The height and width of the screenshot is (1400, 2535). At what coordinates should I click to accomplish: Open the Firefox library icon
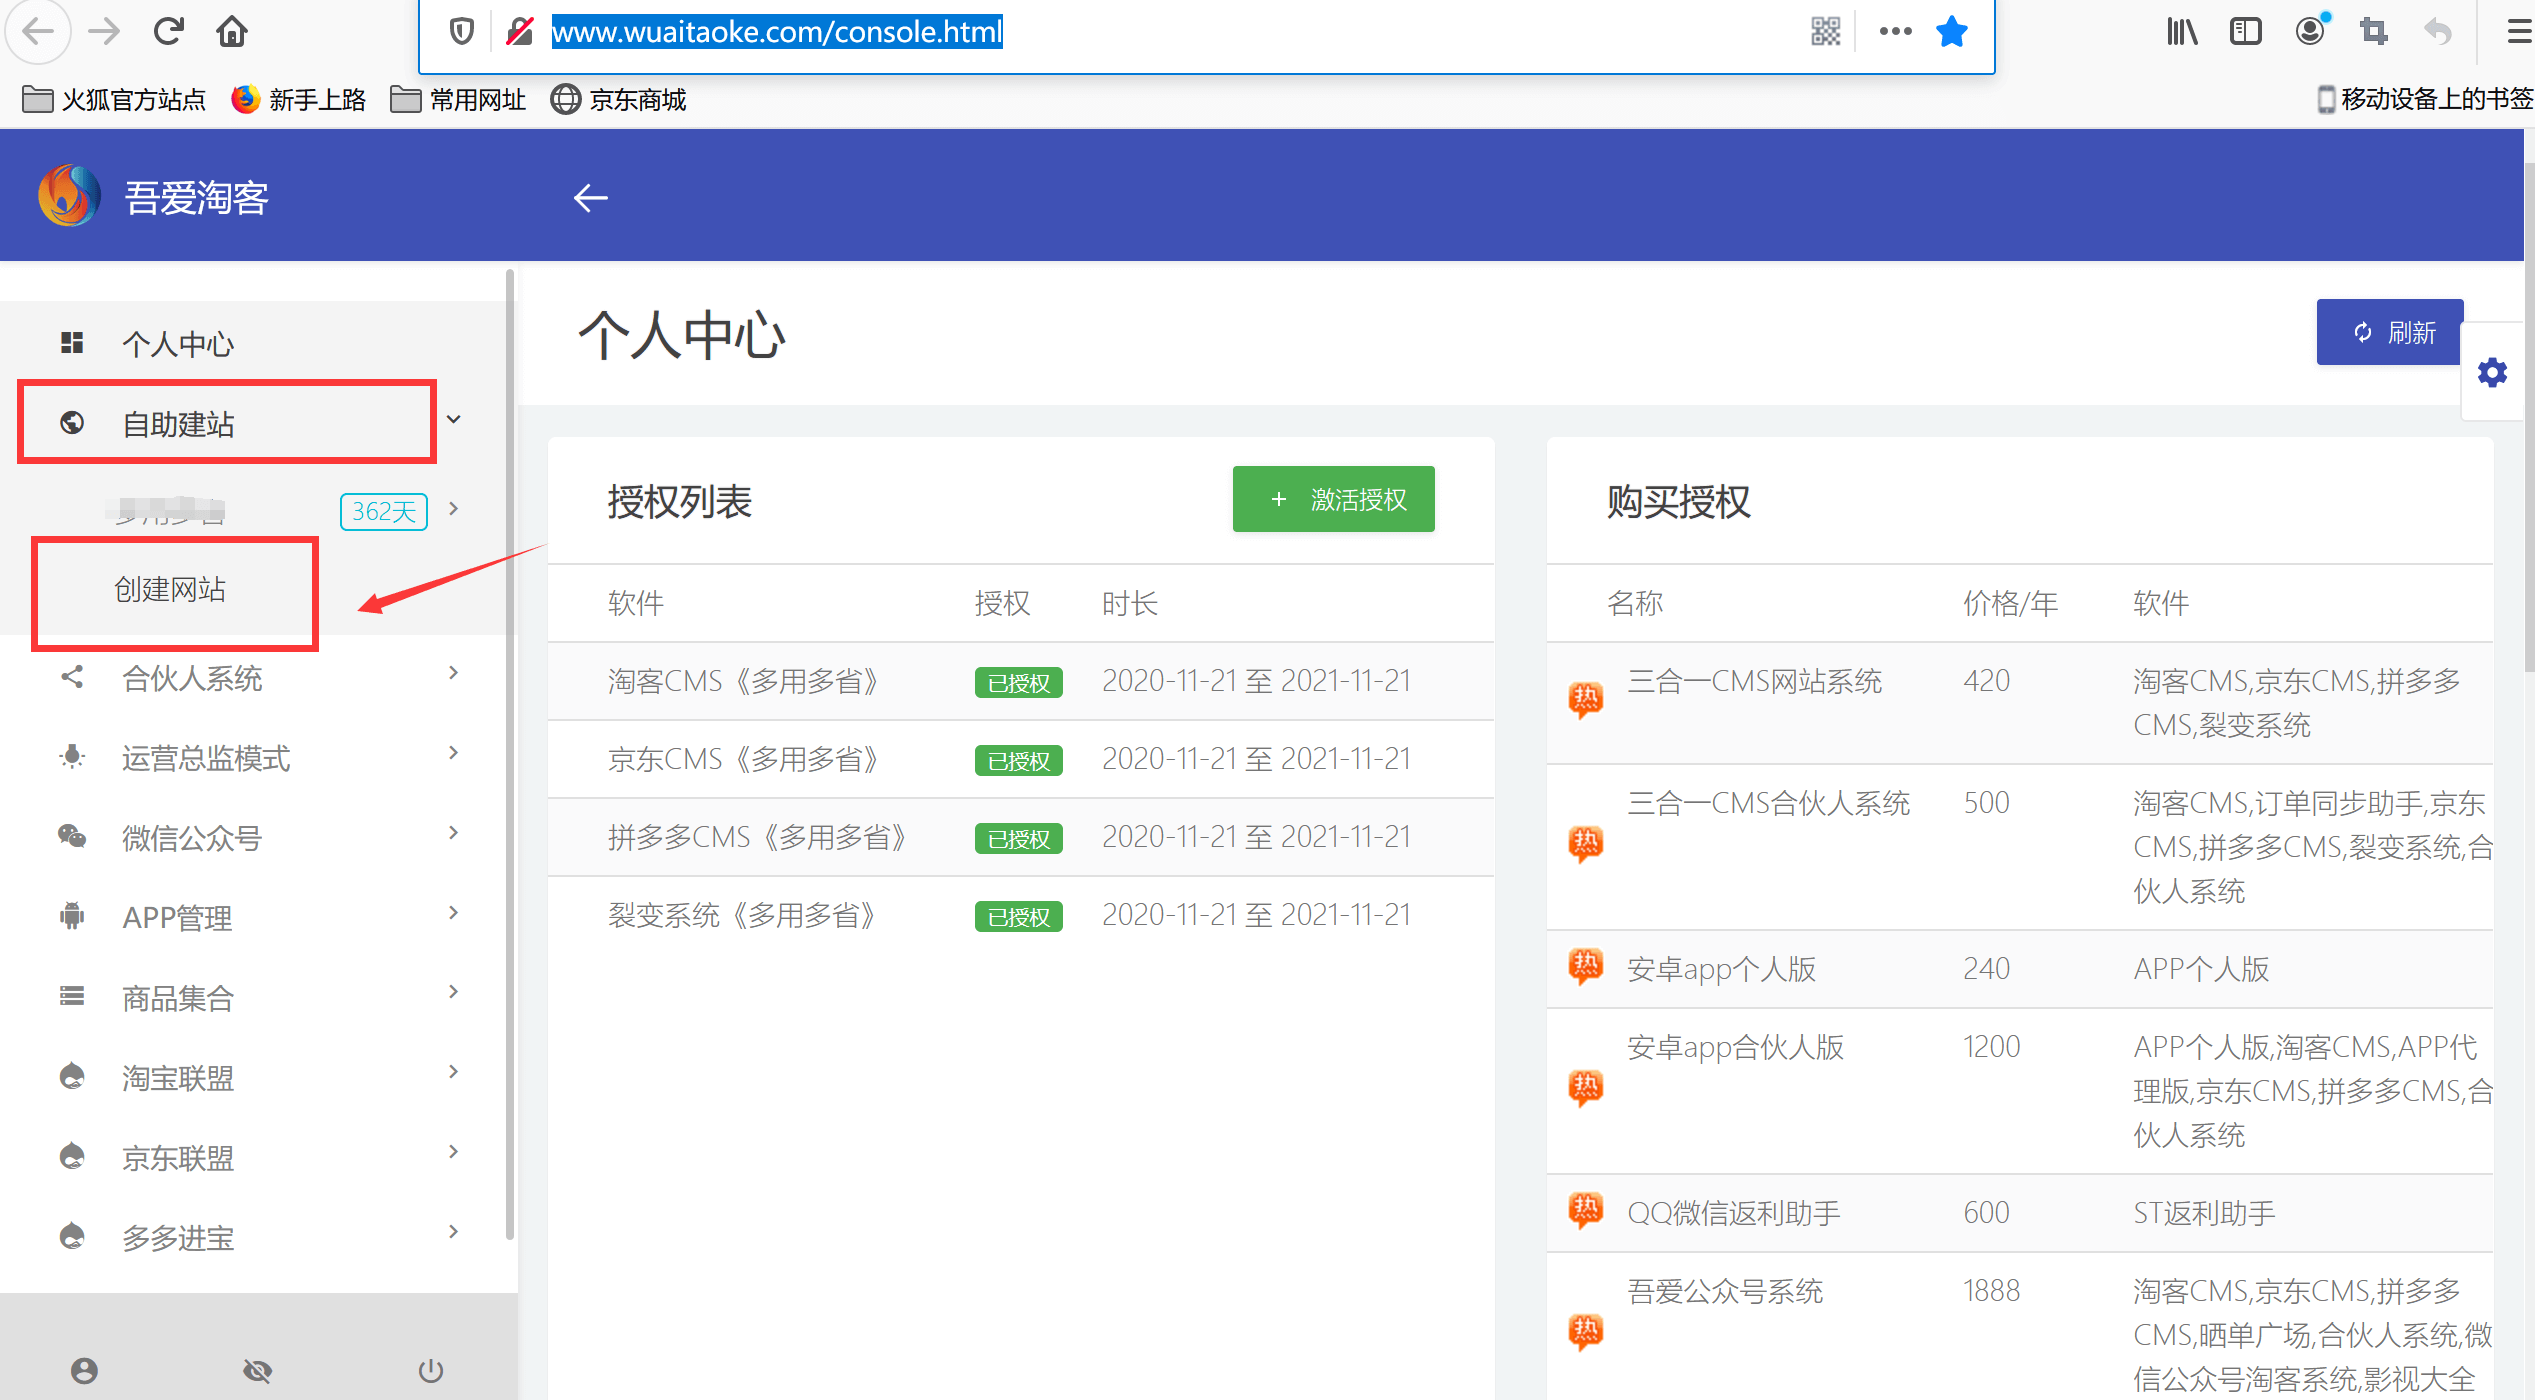(2181, 32)
